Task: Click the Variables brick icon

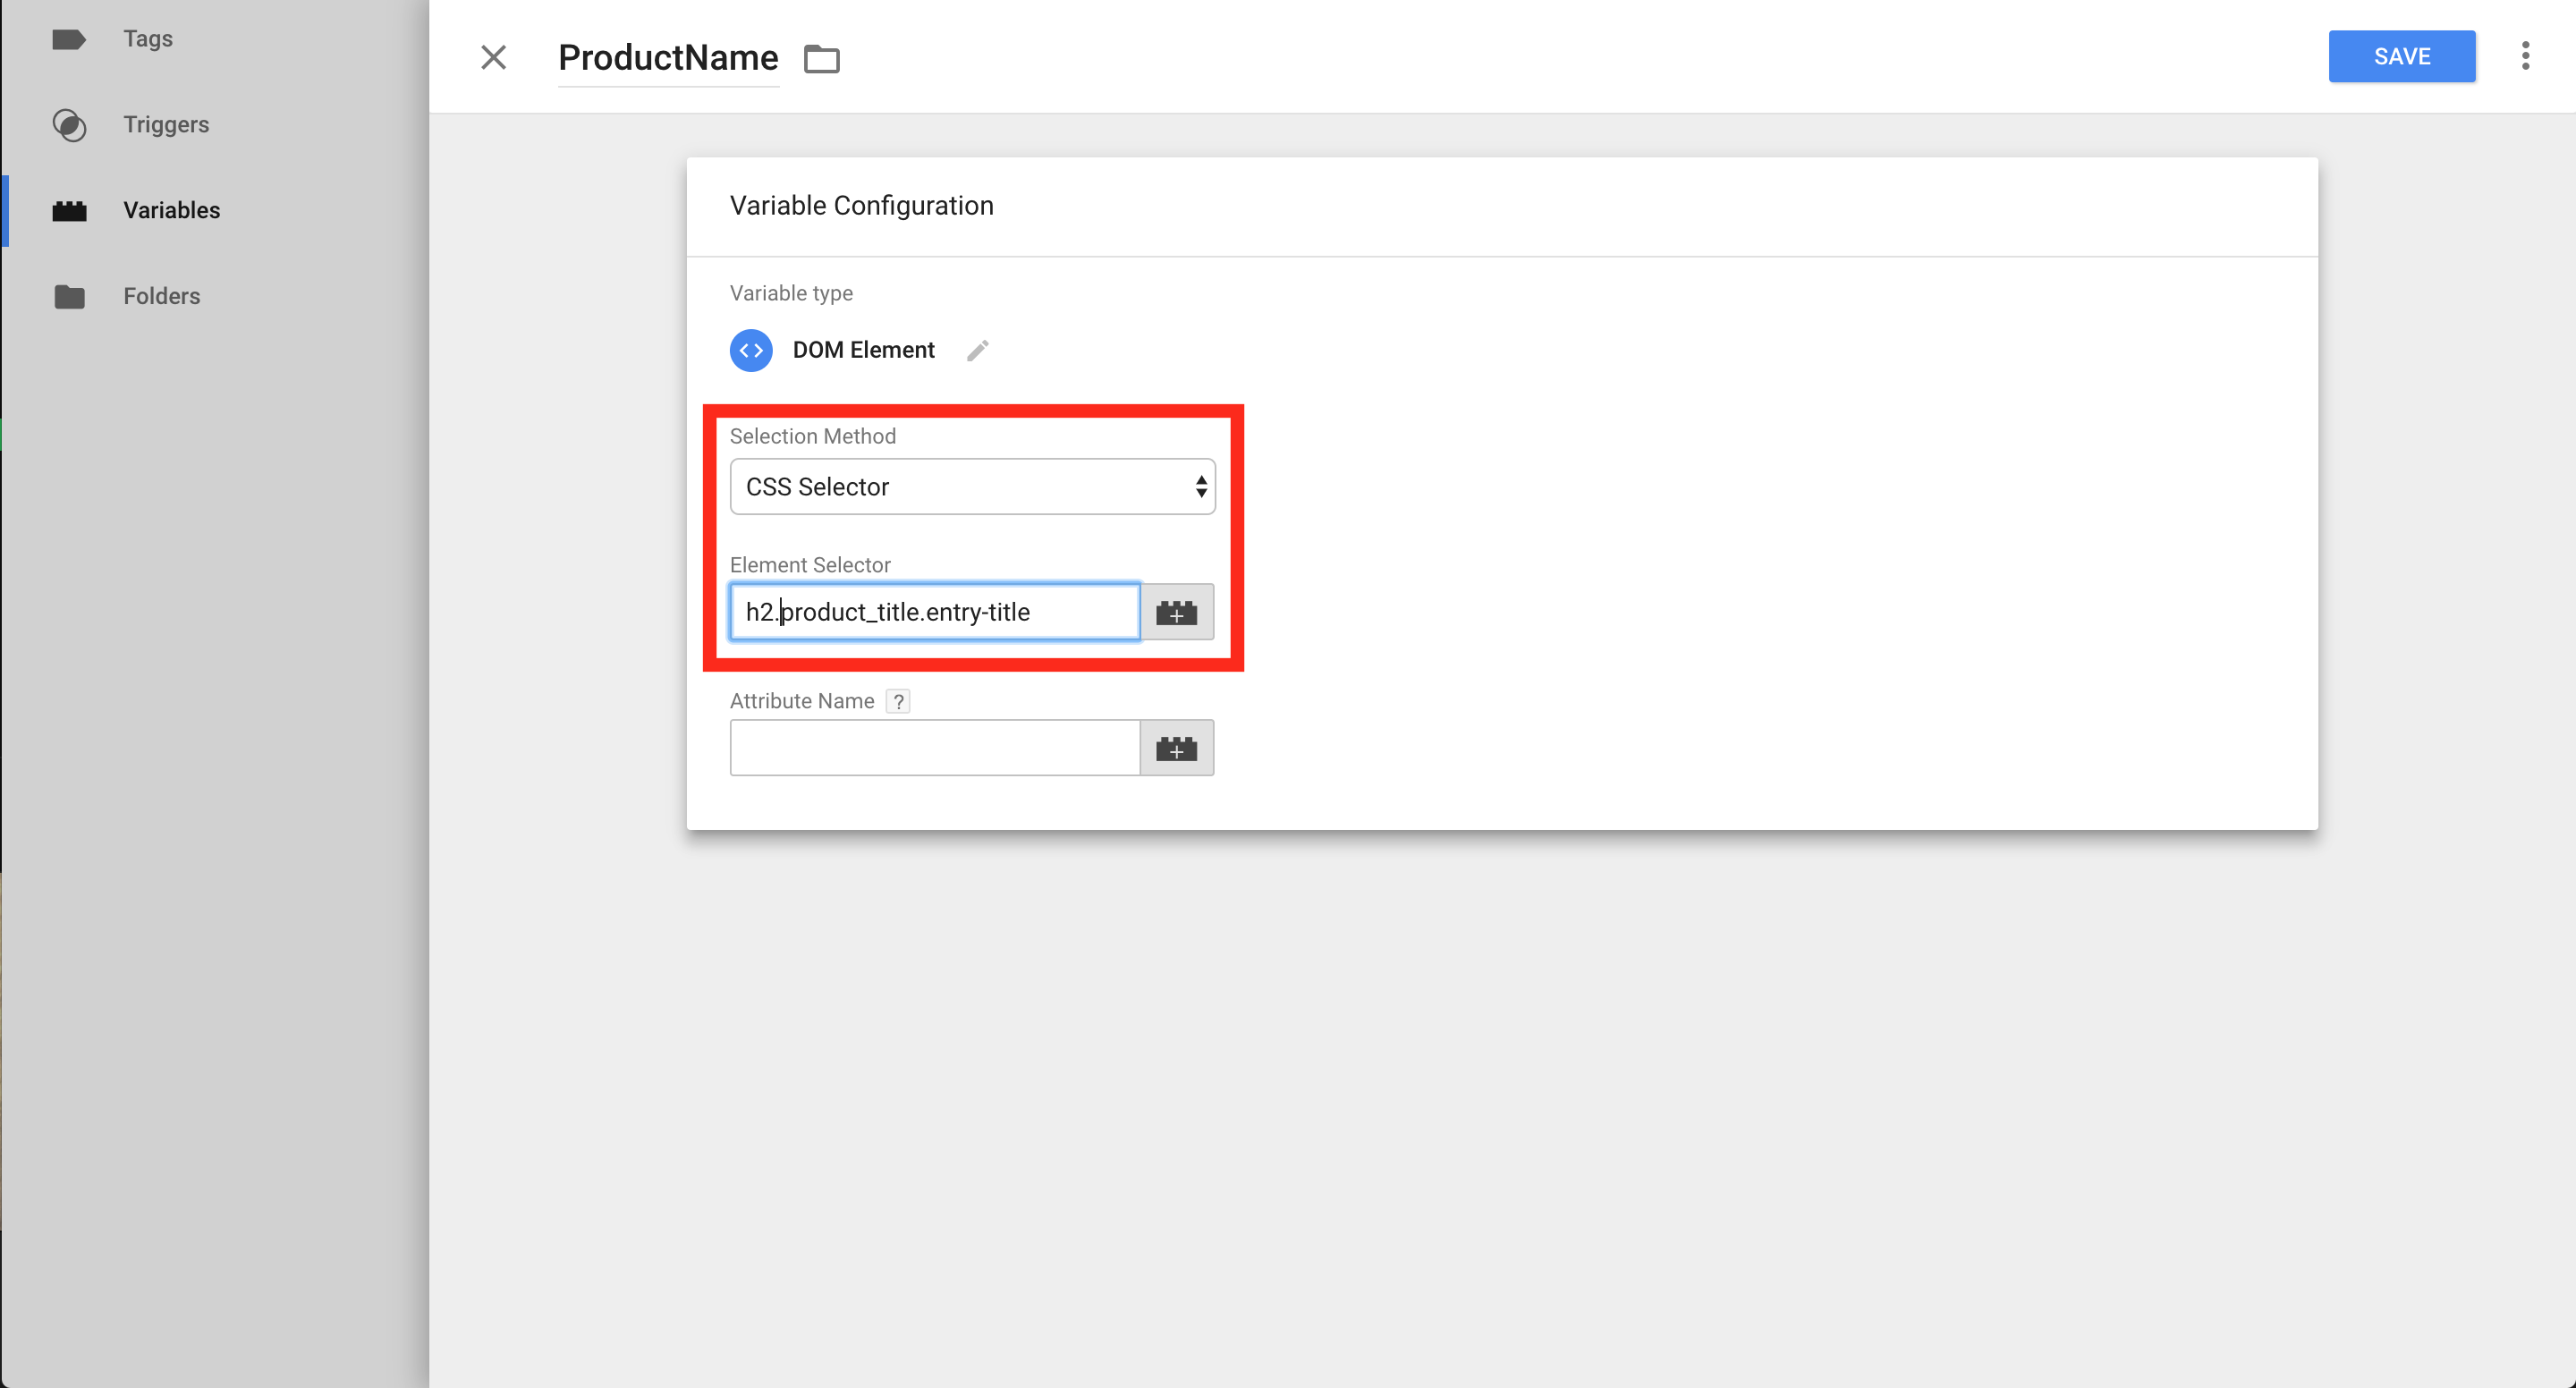Action: click(x=69, y=211)
